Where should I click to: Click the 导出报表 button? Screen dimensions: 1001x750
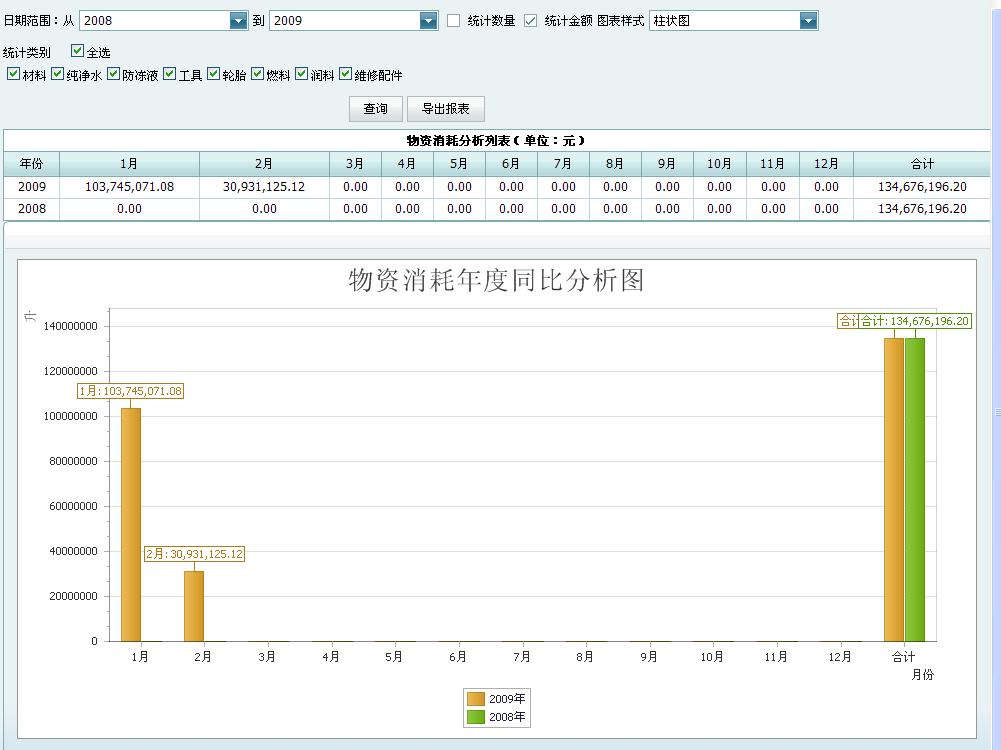445,109
